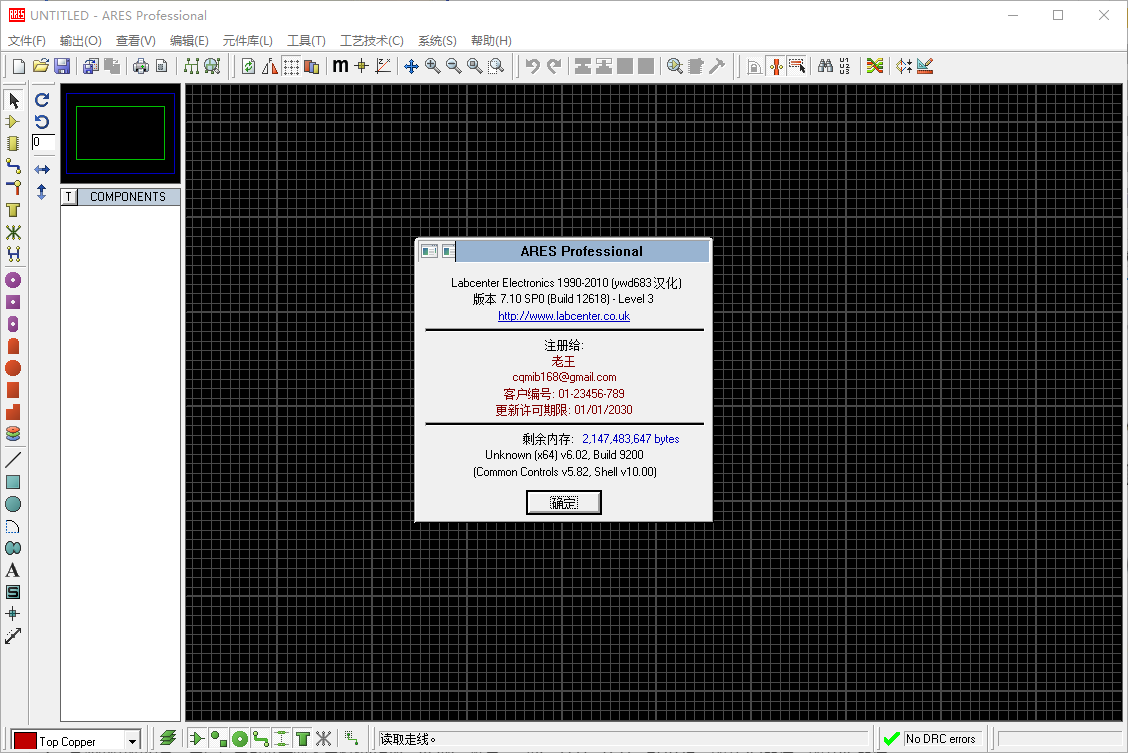This screenshot has width=1128, height=753.
Task: Click the Zoom In magnifier icon
Action: [432, 66]
